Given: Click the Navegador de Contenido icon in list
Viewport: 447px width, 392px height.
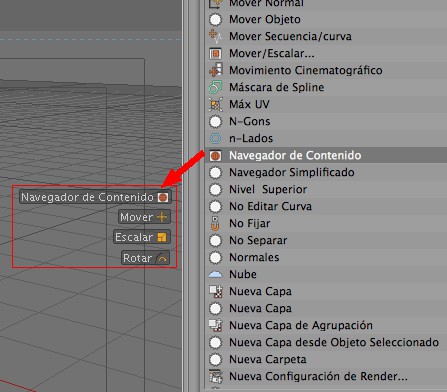Looking at the screenshot, I should click(x=215, y=156).
